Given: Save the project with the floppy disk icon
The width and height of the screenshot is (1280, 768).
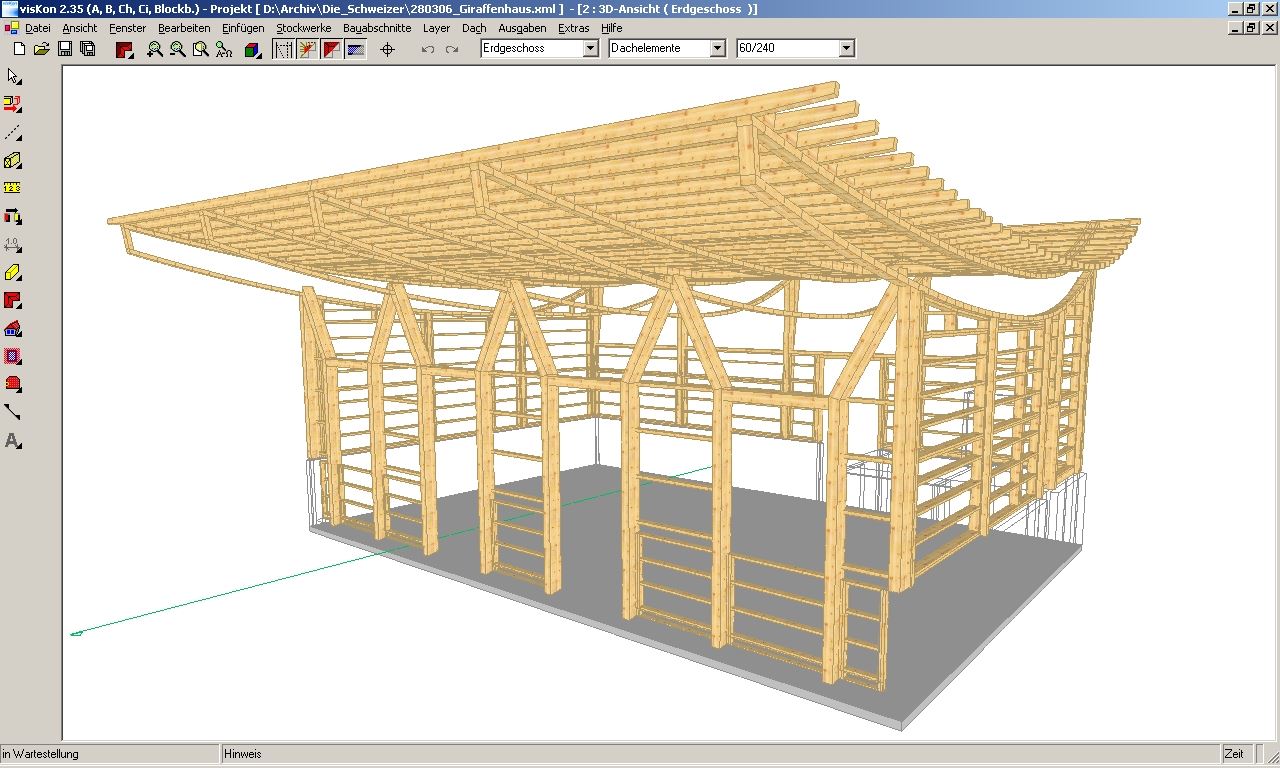Looking at the screenshot, I should (x=65, y=49).
